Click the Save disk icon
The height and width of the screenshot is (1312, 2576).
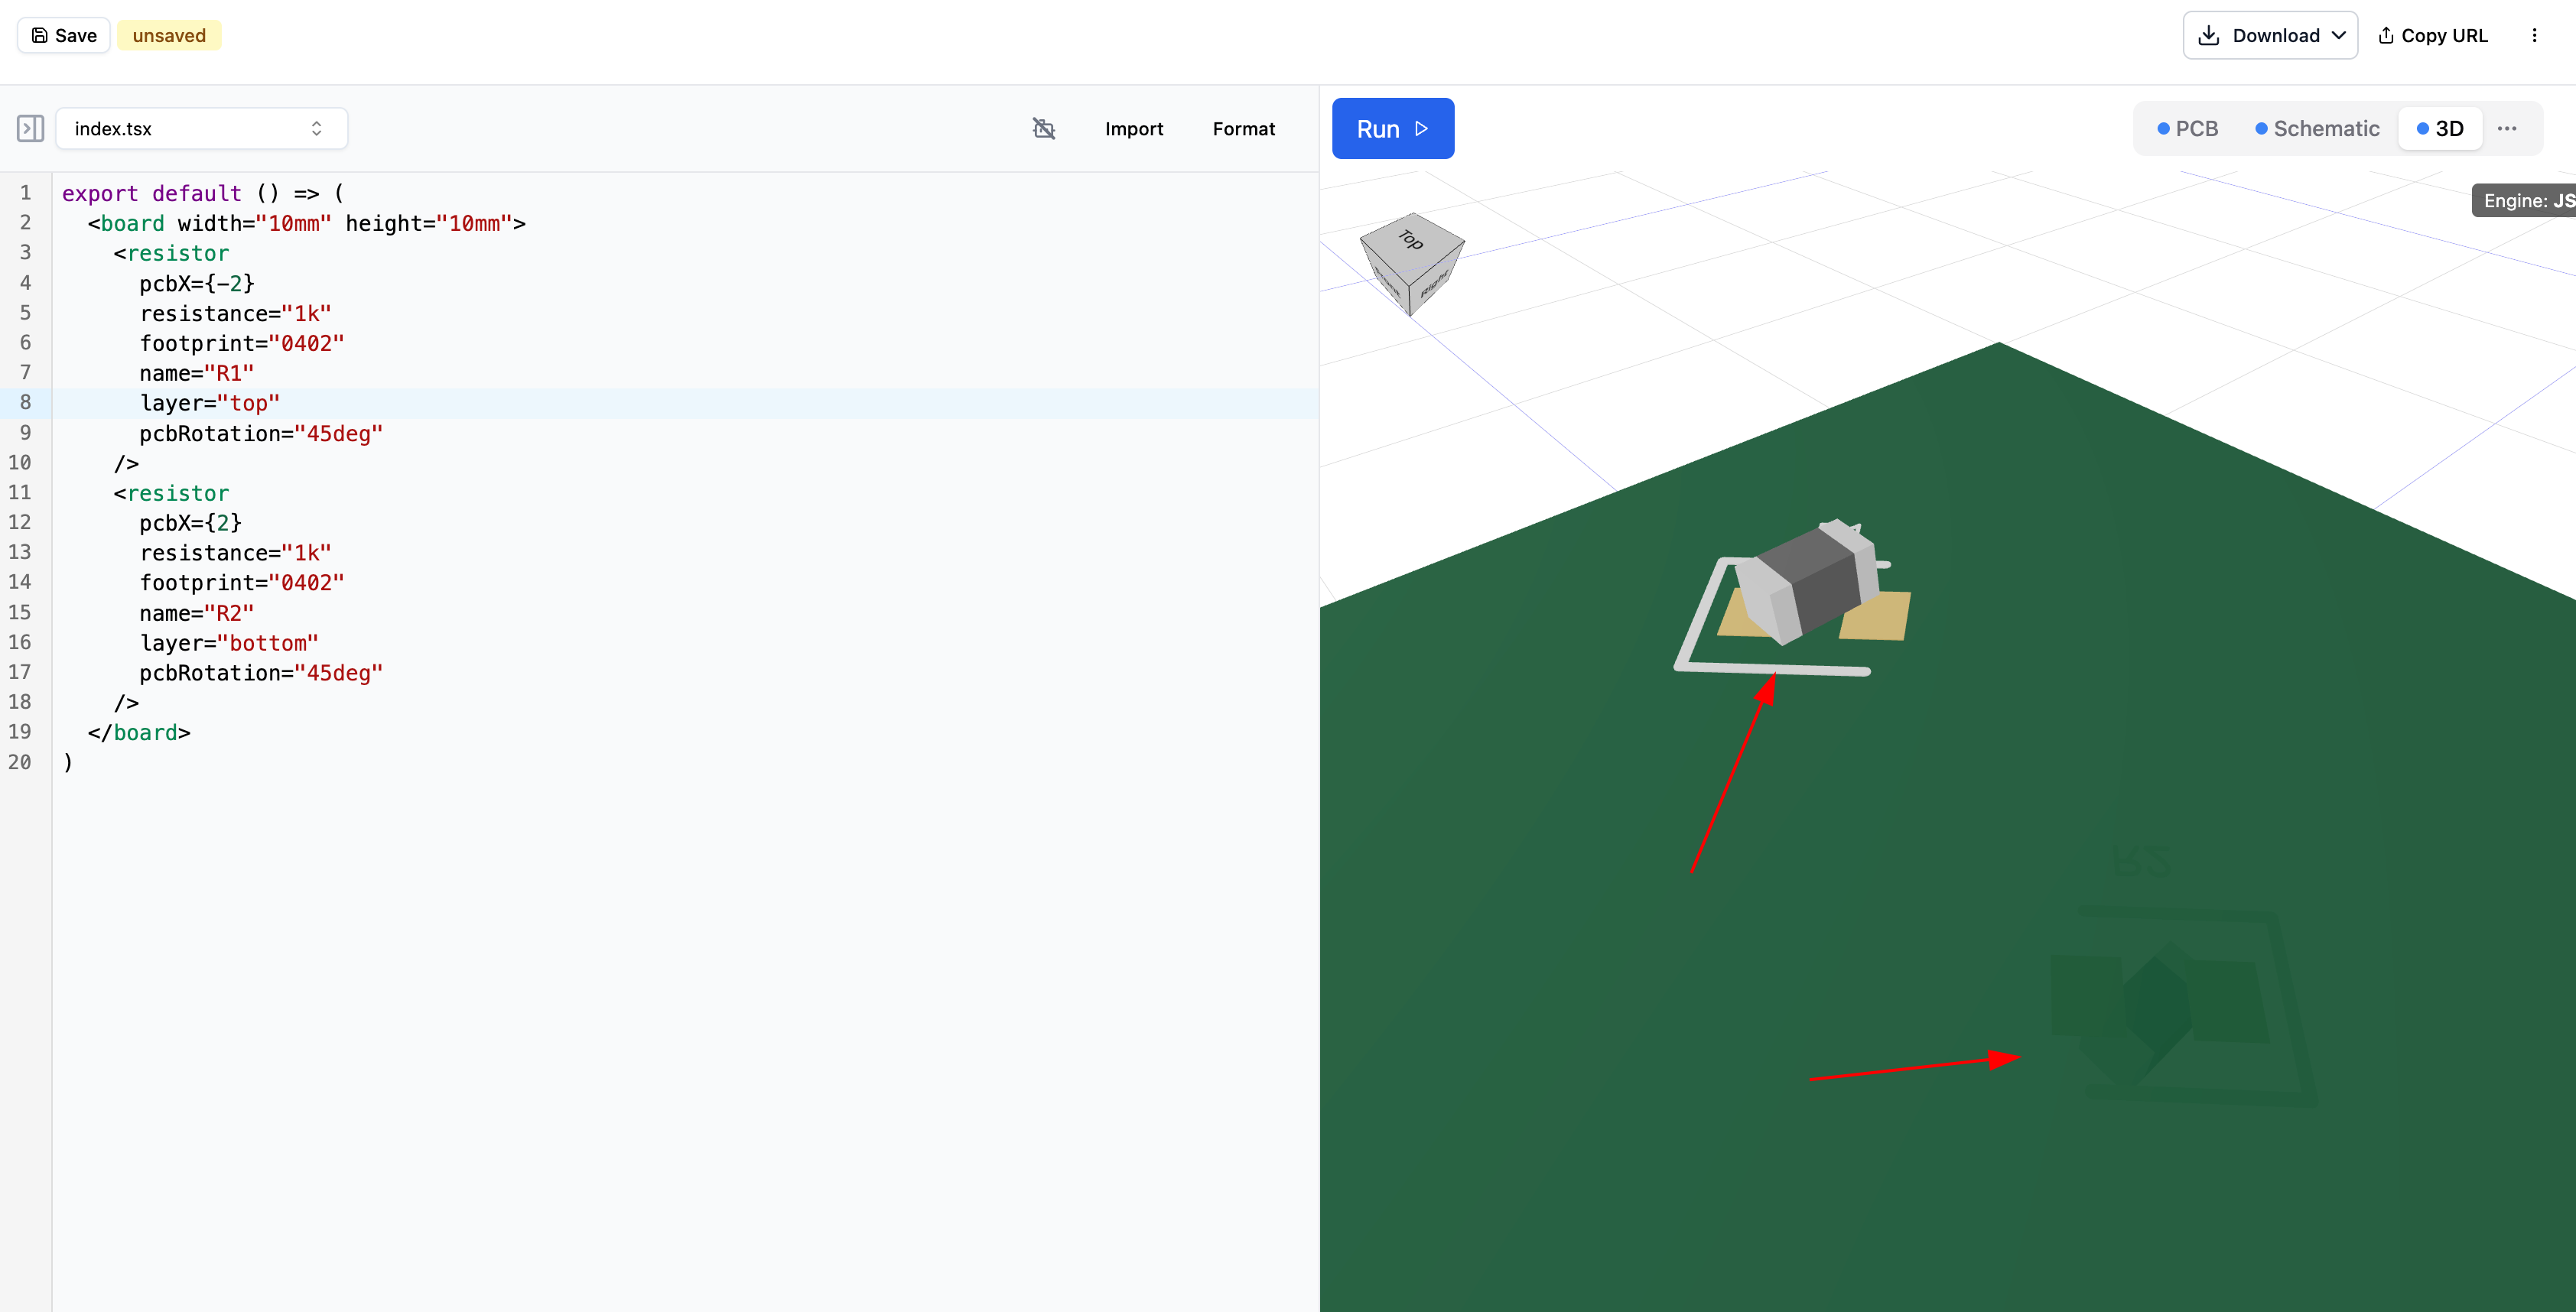(40, 35)
